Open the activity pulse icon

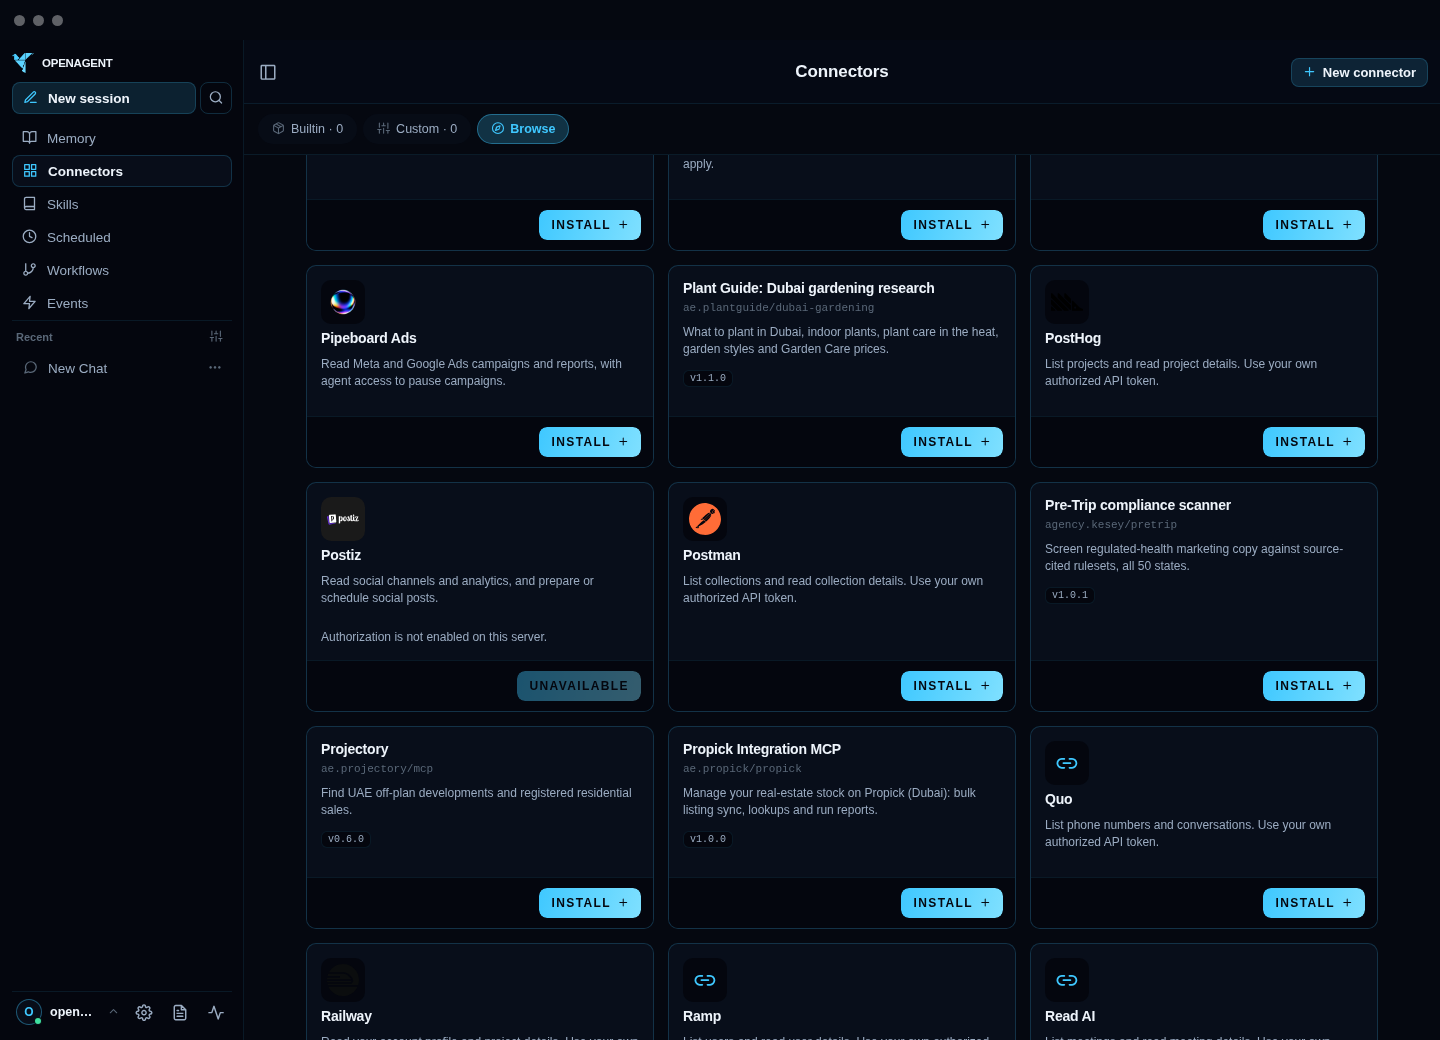pyautogui.click(x=216, y=1013)
